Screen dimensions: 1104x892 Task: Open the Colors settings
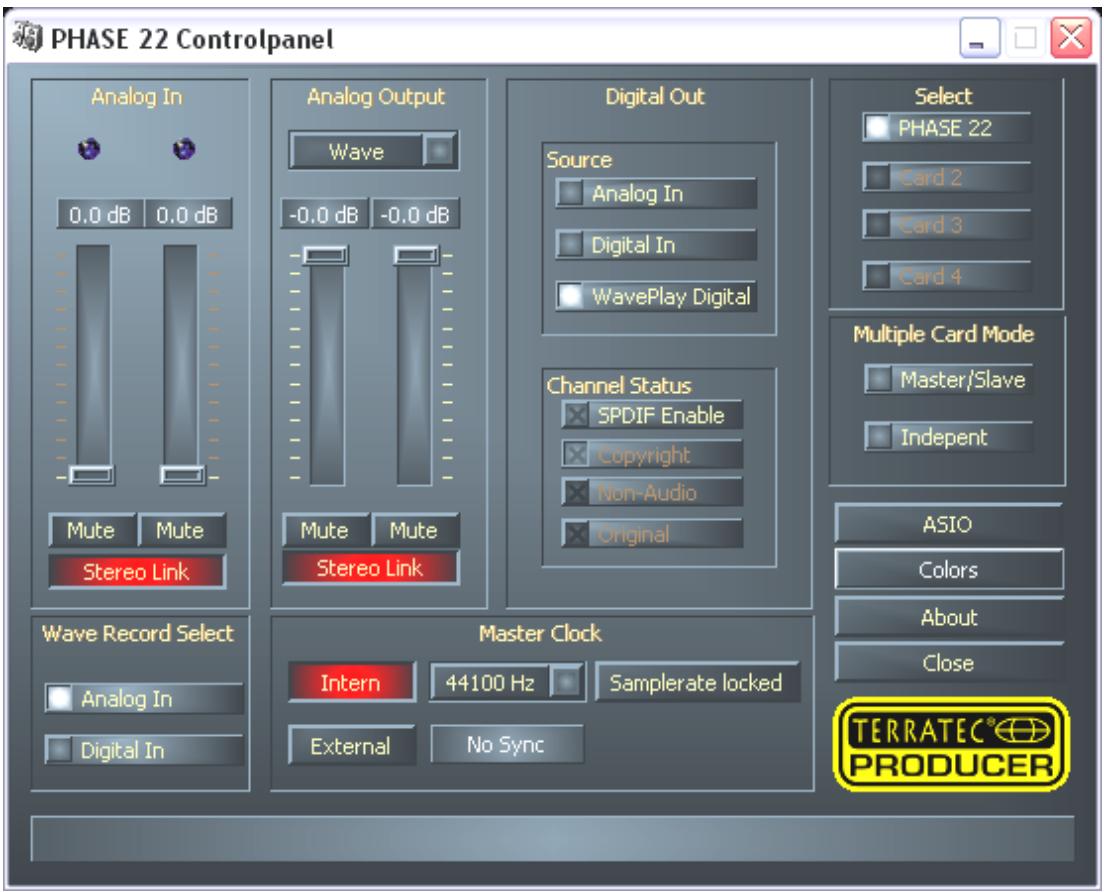[x=948, y=569]
